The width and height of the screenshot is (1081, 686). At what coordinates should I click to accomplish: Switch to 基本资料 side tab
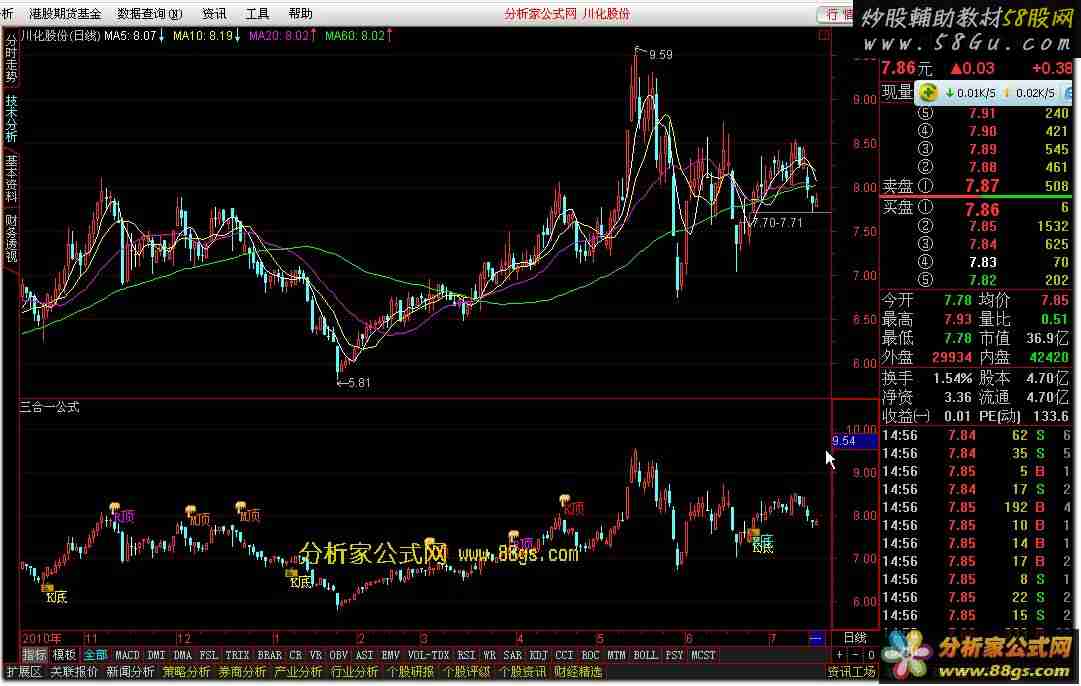[11, 178]
